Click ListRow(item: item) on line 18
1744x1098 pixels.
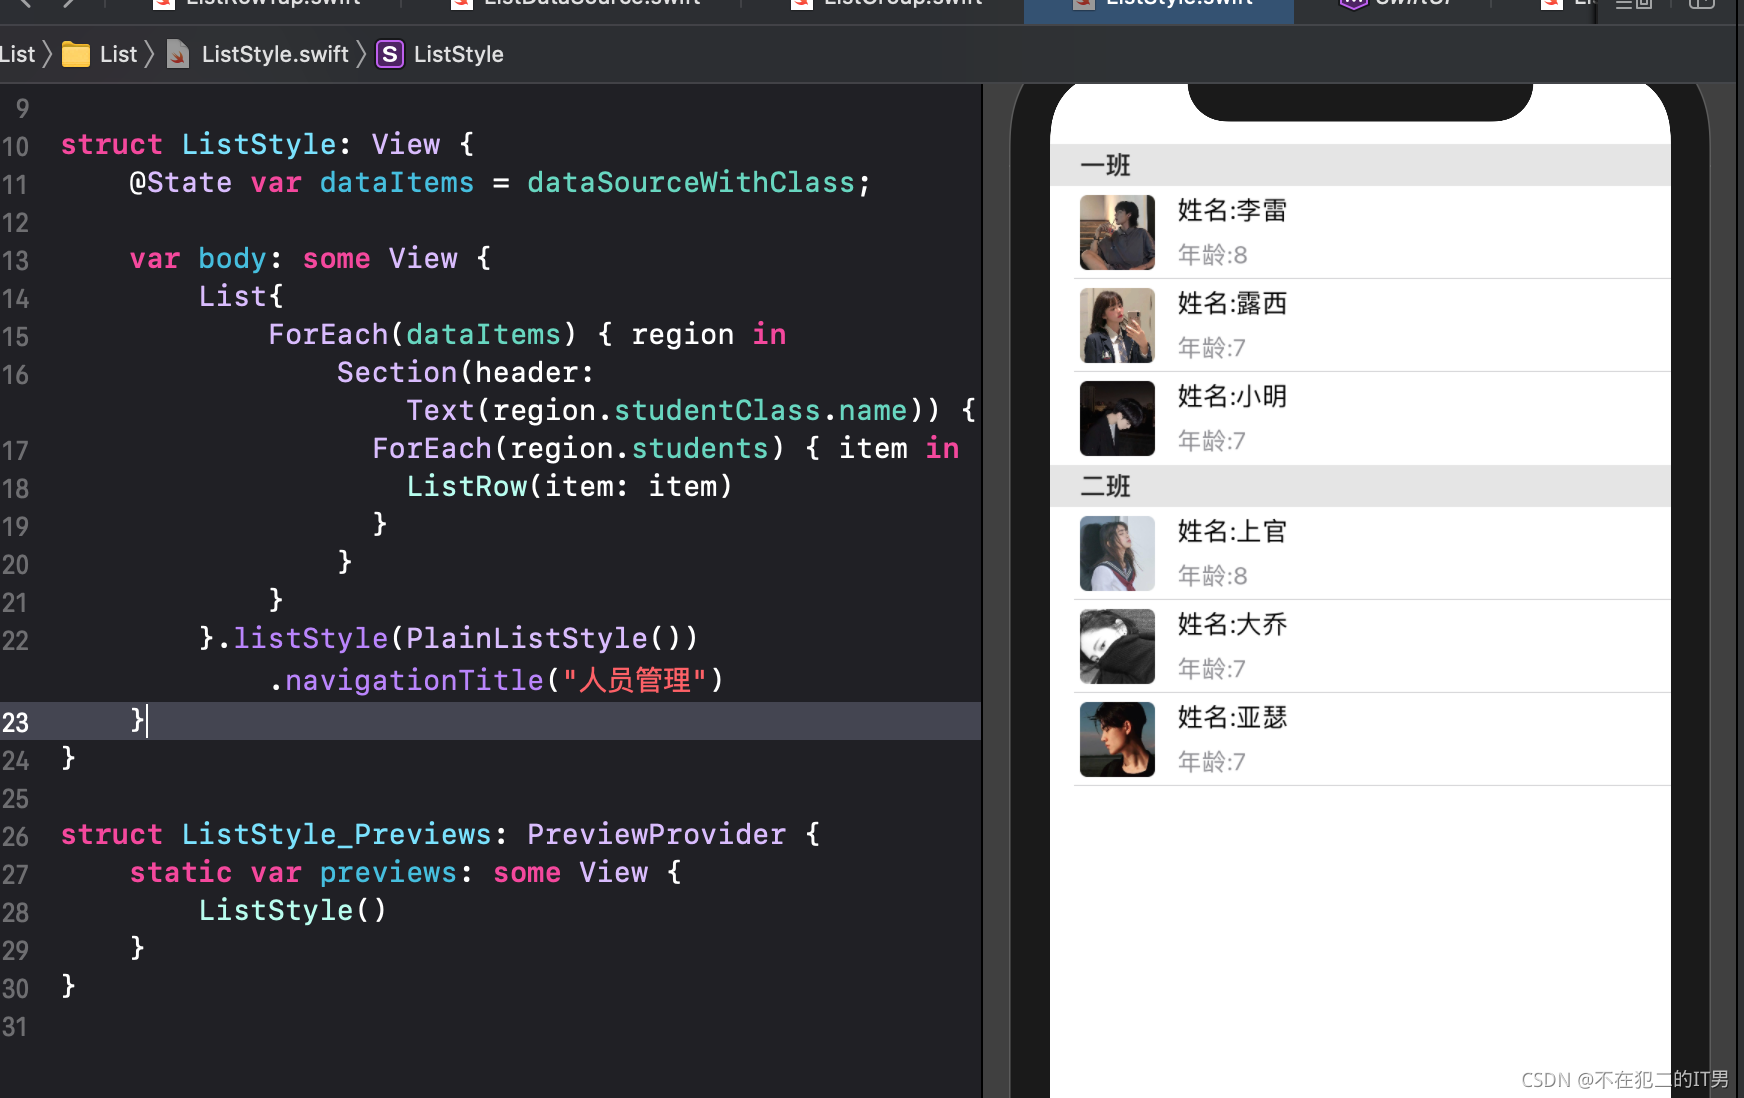pos(569,486)
